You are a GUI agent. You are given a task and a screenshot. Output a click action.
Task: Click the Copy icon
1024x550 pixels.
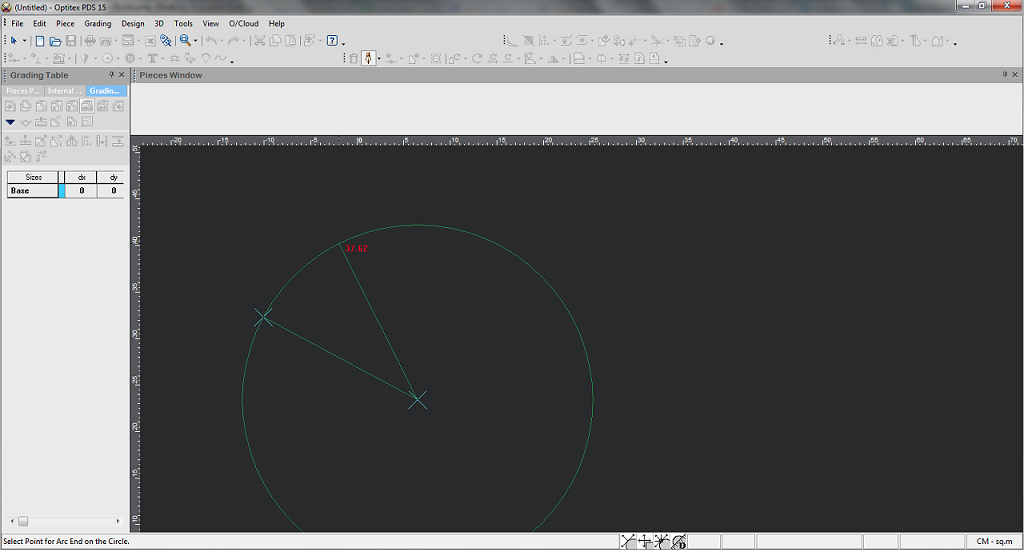[275, 40]
